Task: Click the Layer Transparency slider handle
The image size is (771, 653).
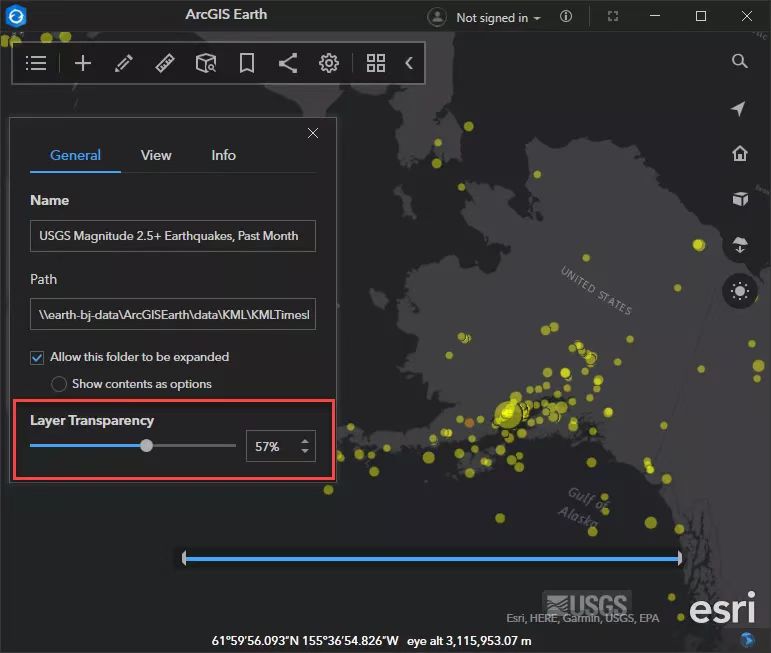Action: click(x=146, y=445)
